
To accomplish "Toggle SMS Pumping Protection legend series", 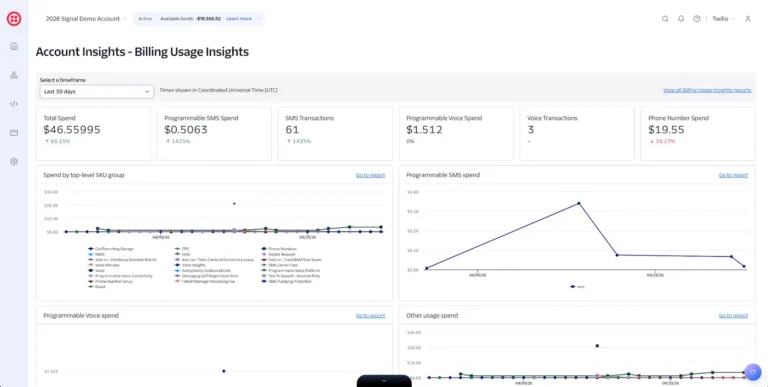I will pos(287,281).
